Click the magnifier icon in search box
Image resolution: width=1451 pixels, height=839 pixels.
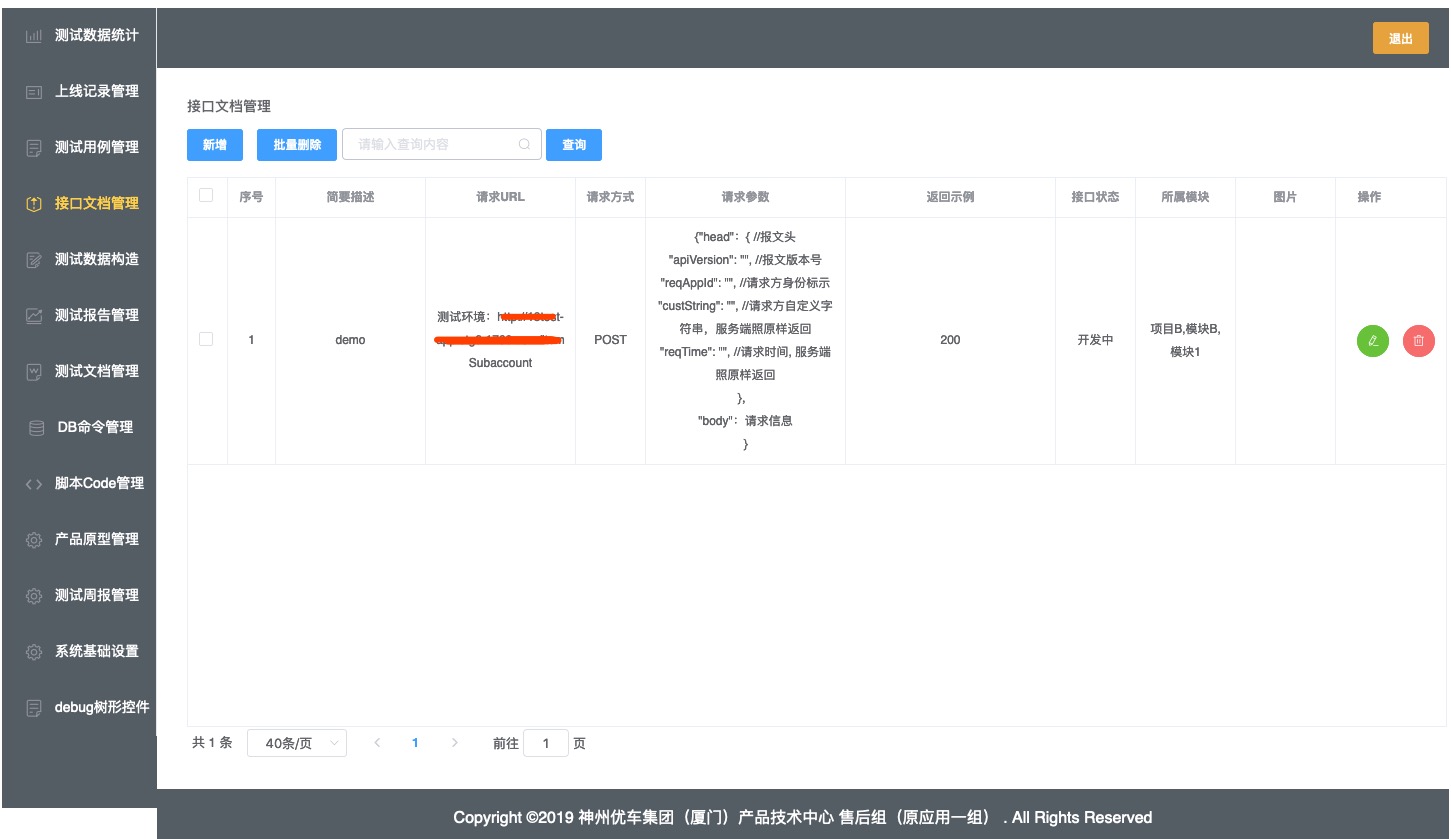click(524, 144)
